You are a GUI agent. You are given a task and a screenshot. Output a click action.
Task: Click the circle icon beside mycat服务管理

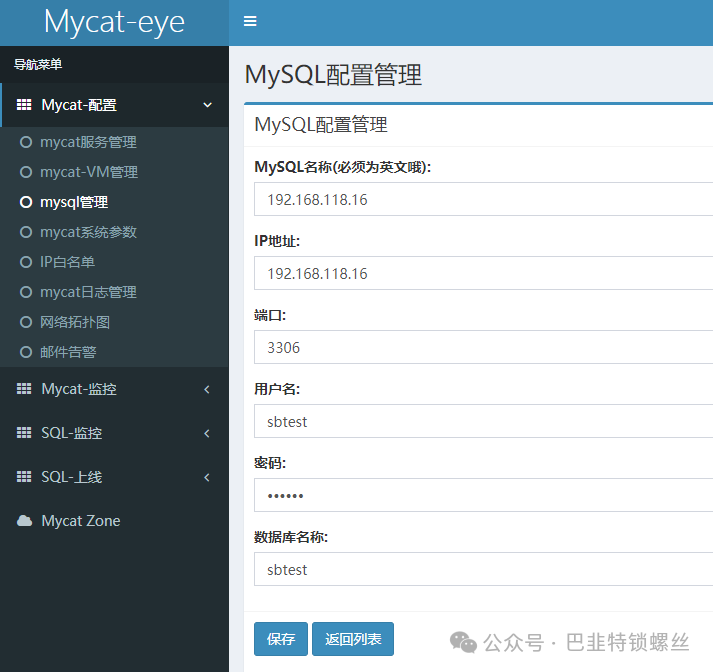[x=26, y=142]
